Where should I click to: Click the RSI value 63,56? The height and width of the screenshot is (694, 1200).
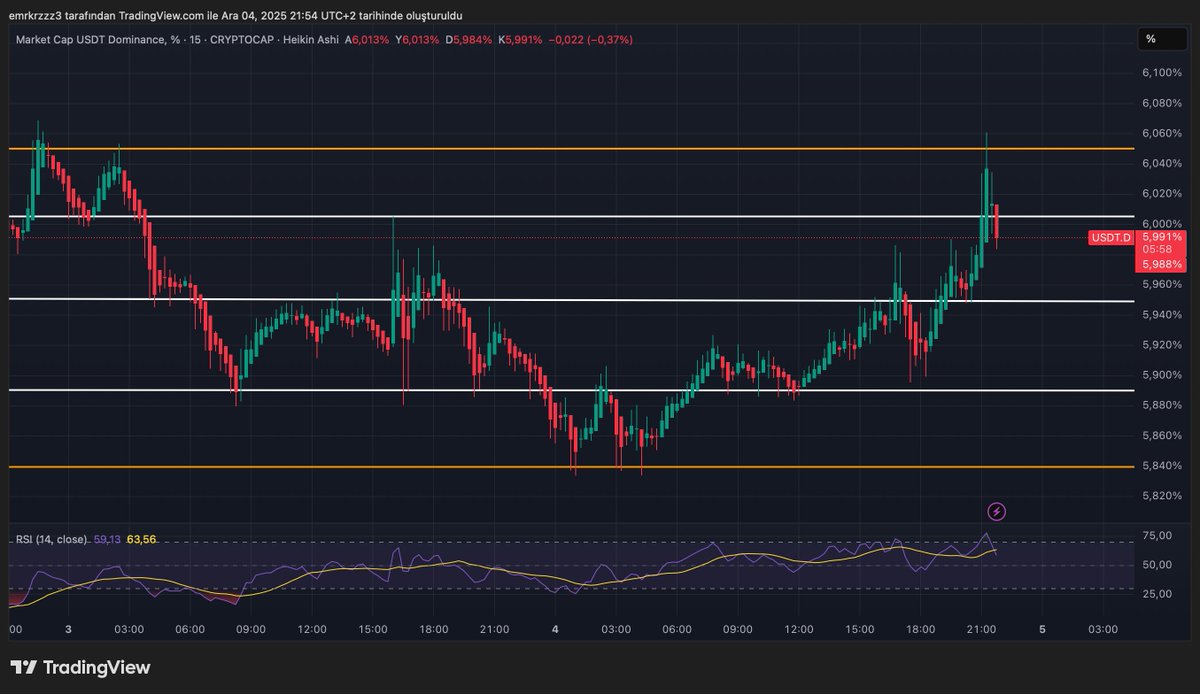[x=141, y=539]
